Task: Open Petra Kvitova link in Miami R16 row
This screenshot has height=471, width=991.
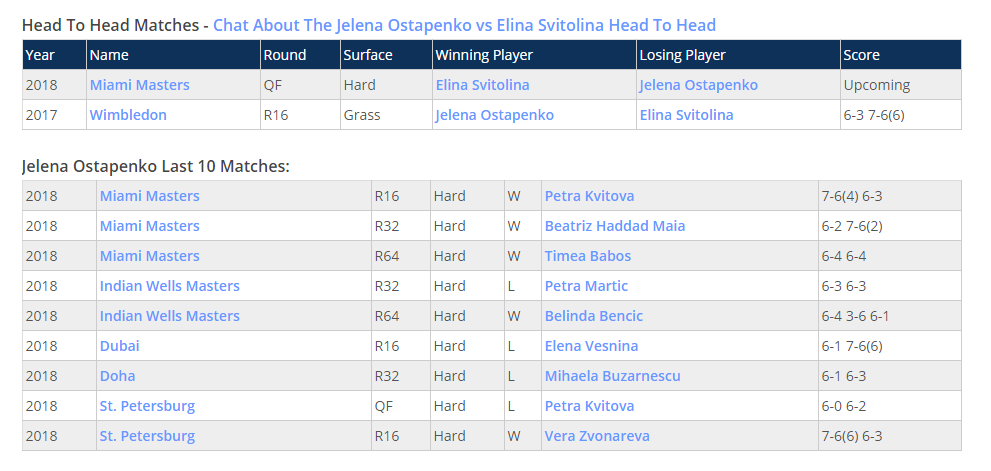Action: click(589, 196)
